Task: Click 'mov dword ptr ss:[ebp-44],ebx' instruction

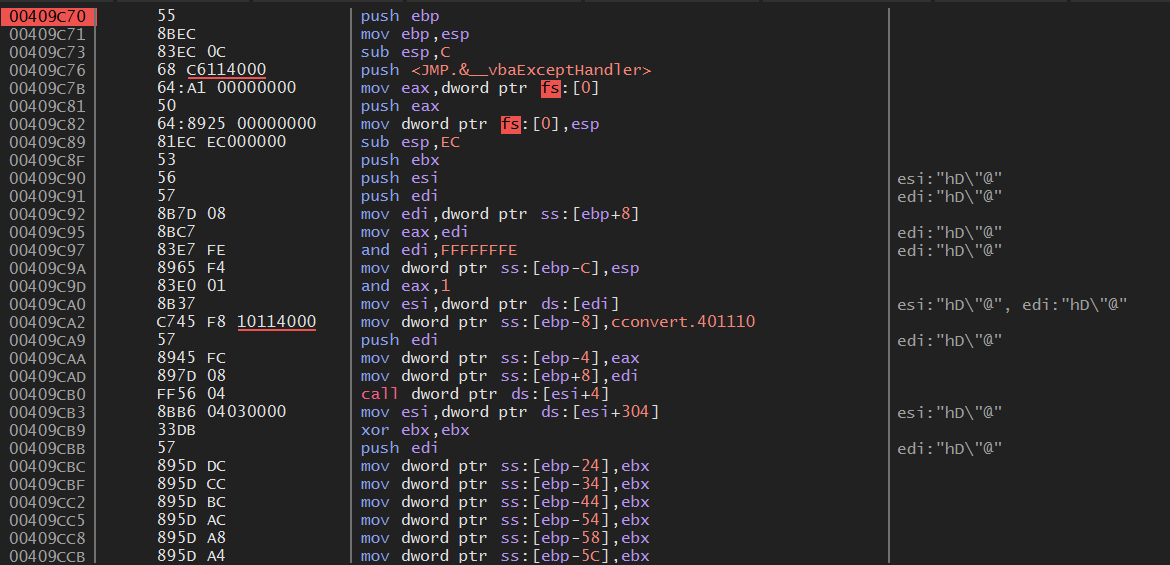Action: pos(505,502)
